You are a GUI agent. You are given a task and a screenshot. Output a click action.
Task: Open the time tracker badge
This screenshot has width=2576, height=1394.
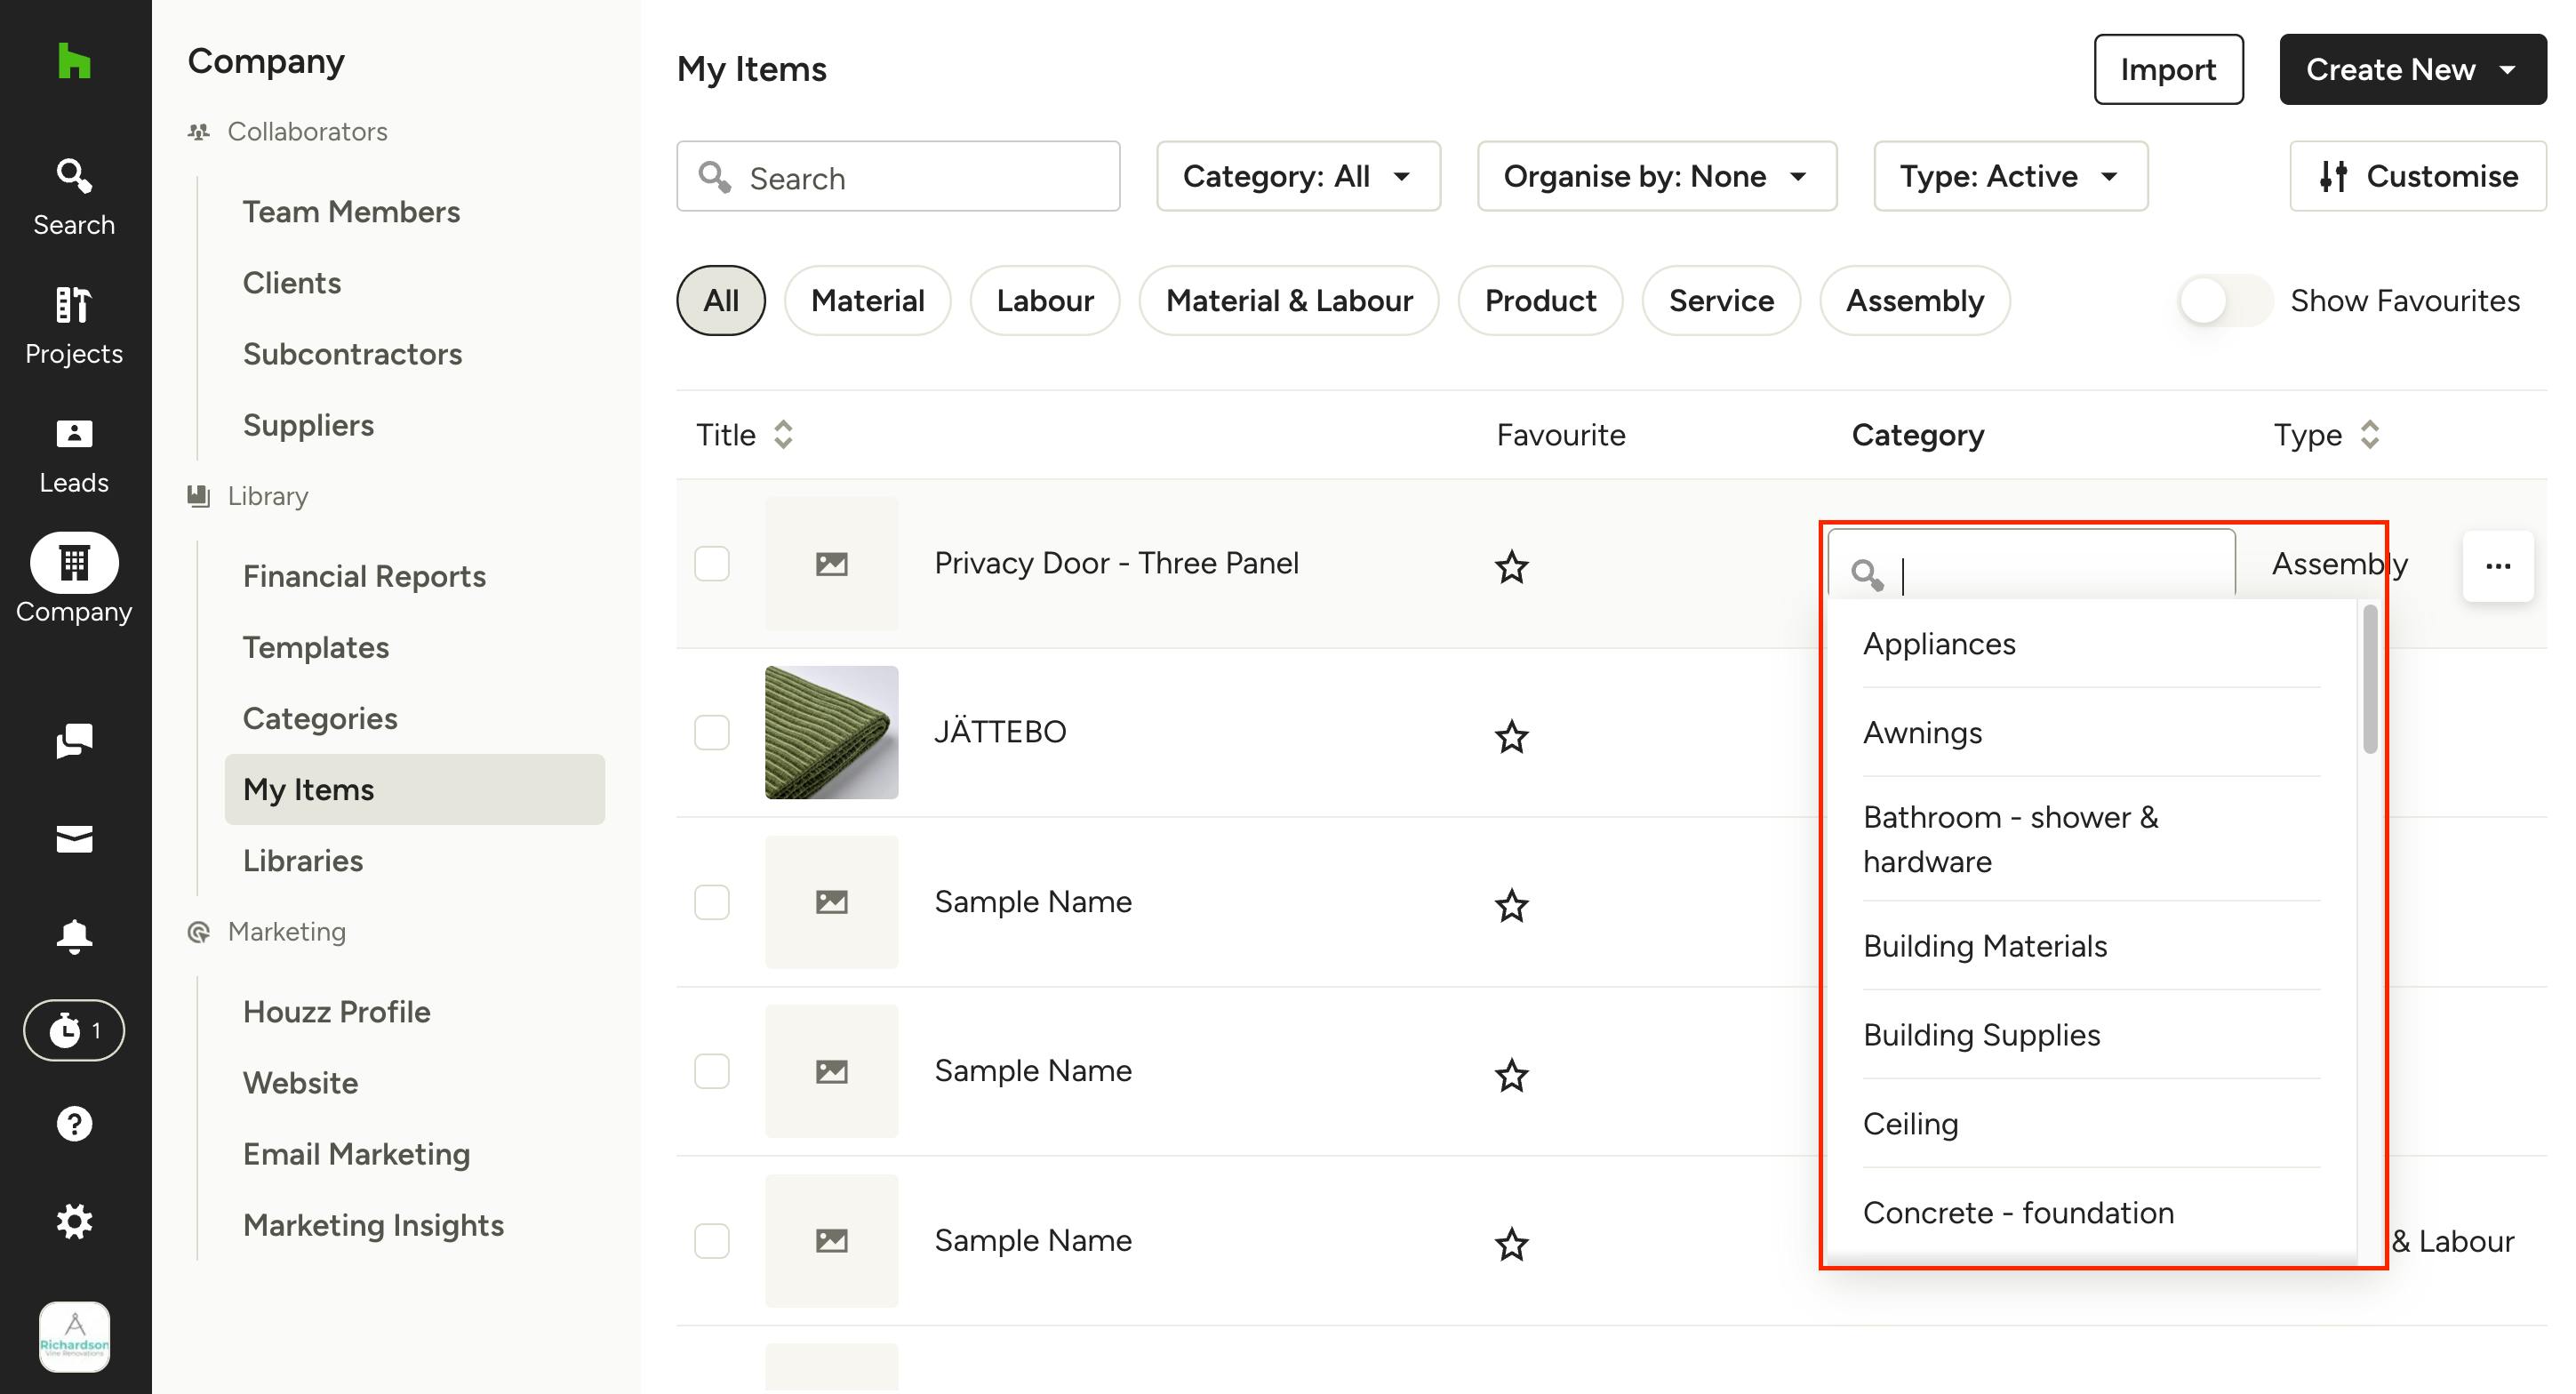point(74,1030)
